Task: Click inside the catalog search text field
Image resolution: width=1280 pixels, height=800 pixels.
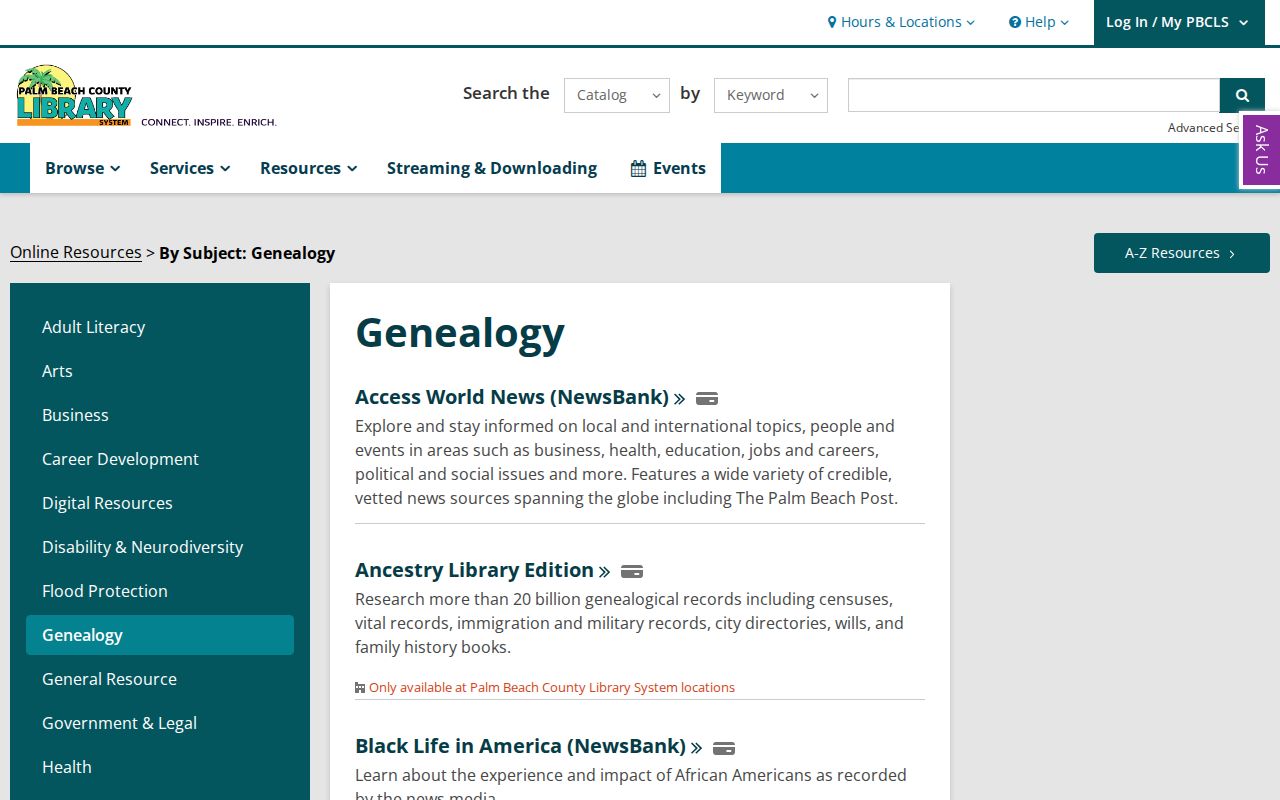Action: 1034,95
